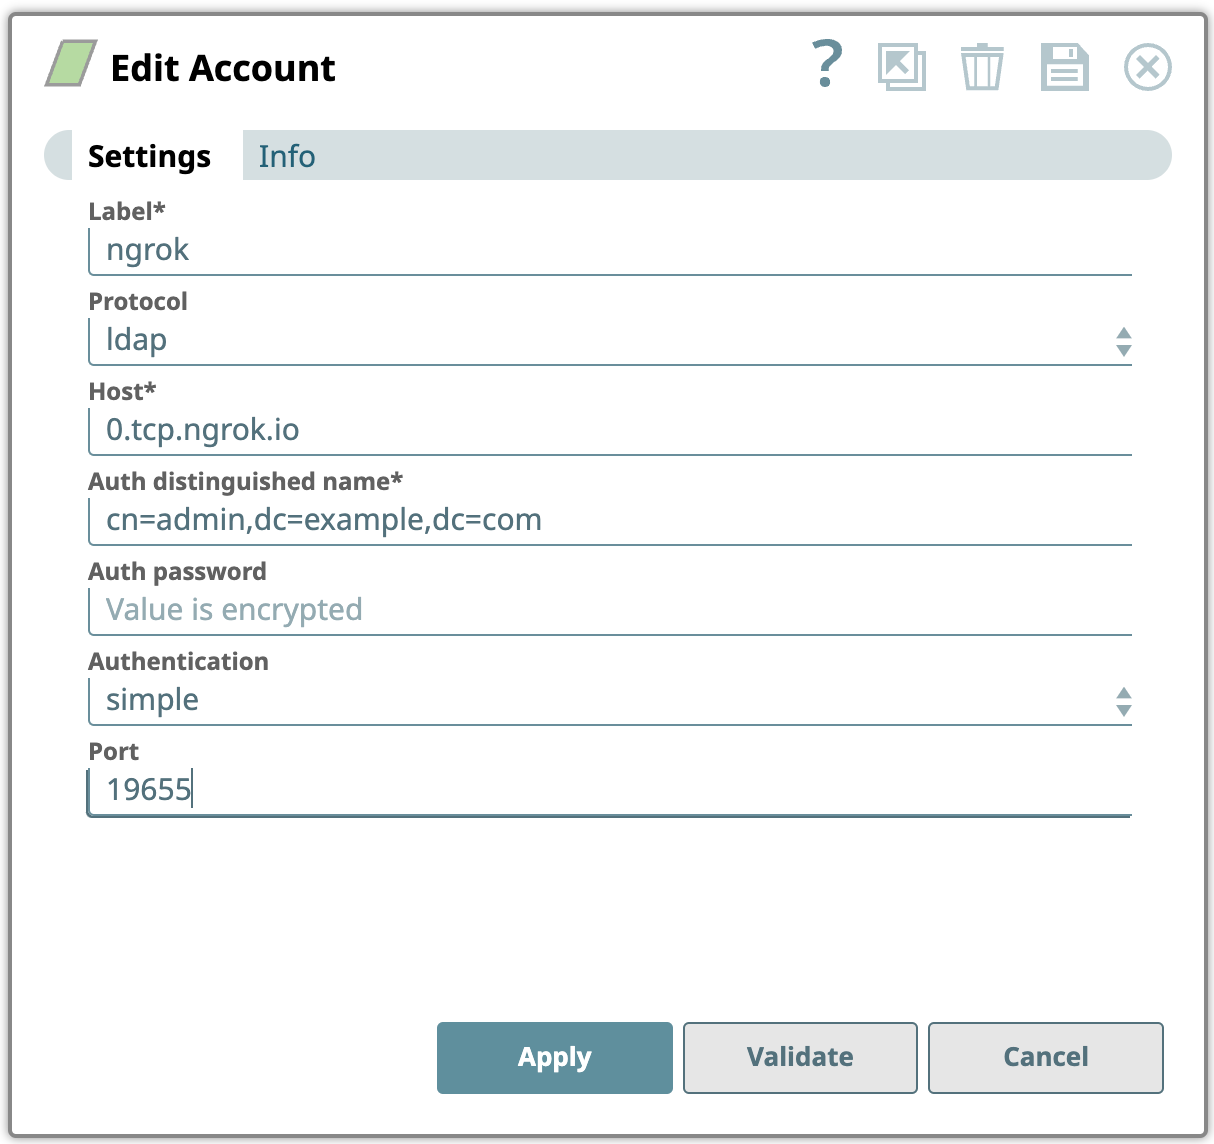
Task: Focus the Label field containing ngrok
Action: point(610,250)
